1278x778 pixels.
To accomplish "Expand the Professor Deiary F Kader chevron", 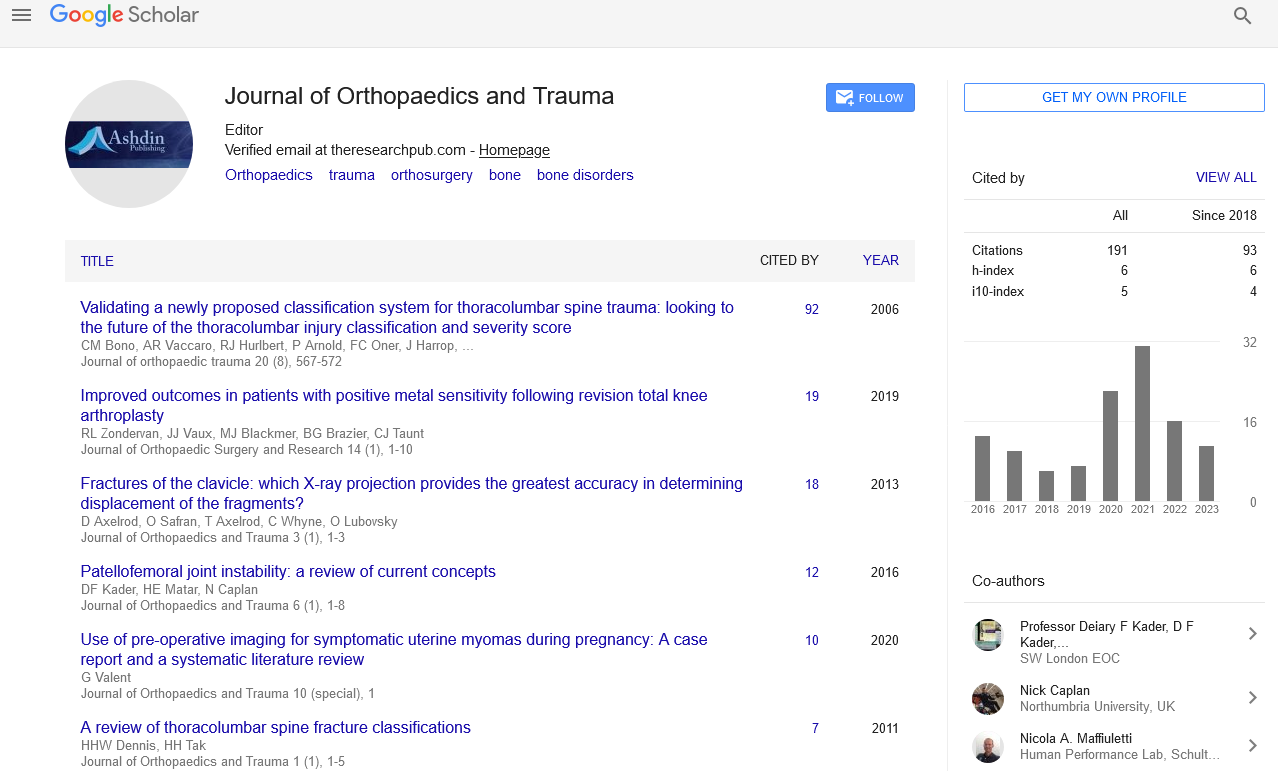I will coord(1252,634).
